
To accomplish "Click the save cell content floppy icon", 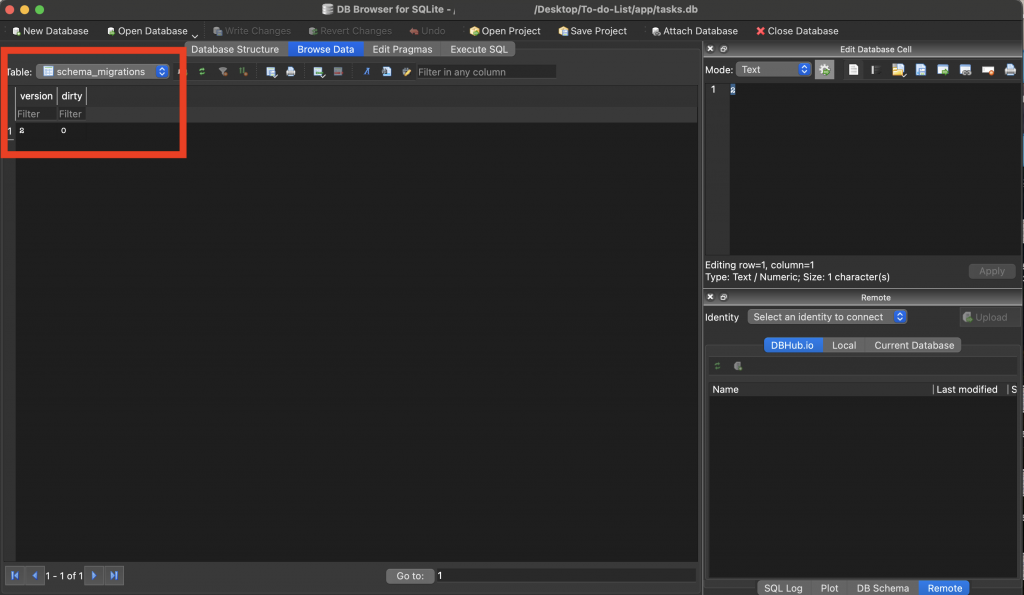I will (x=920, y=69).
